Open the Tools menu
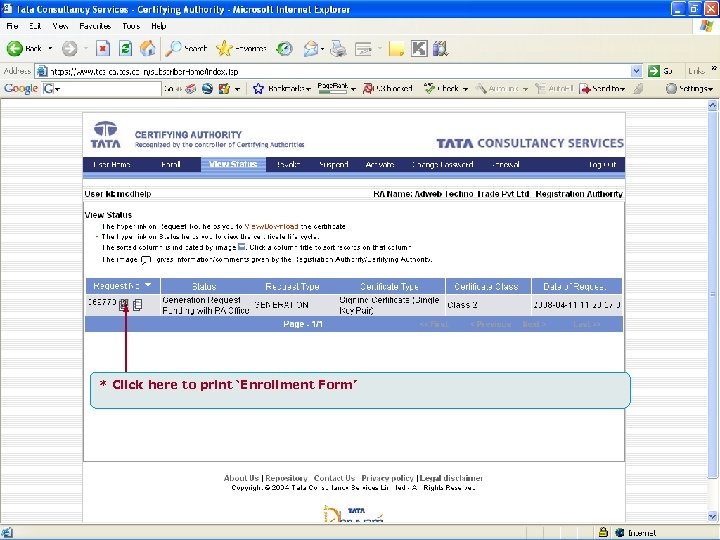The height and width of the screenshot is (540, 720). point(131,26)
